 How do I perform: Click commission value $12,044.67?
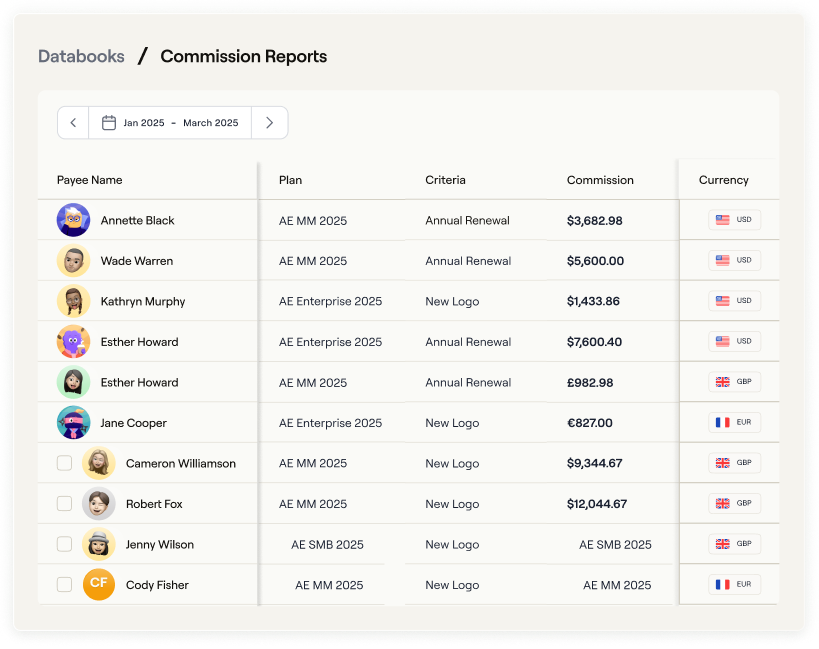597,504
